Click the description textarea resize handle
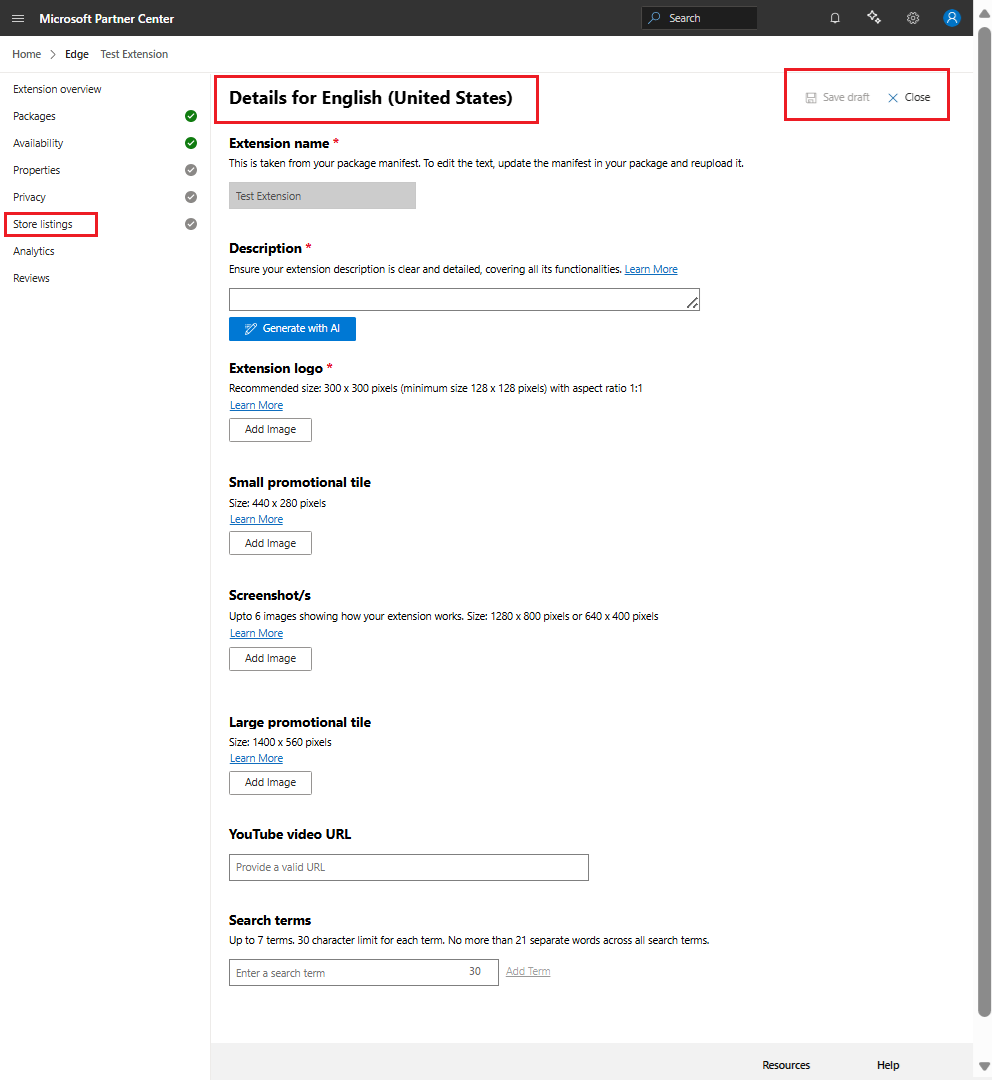 pos(692,302)
